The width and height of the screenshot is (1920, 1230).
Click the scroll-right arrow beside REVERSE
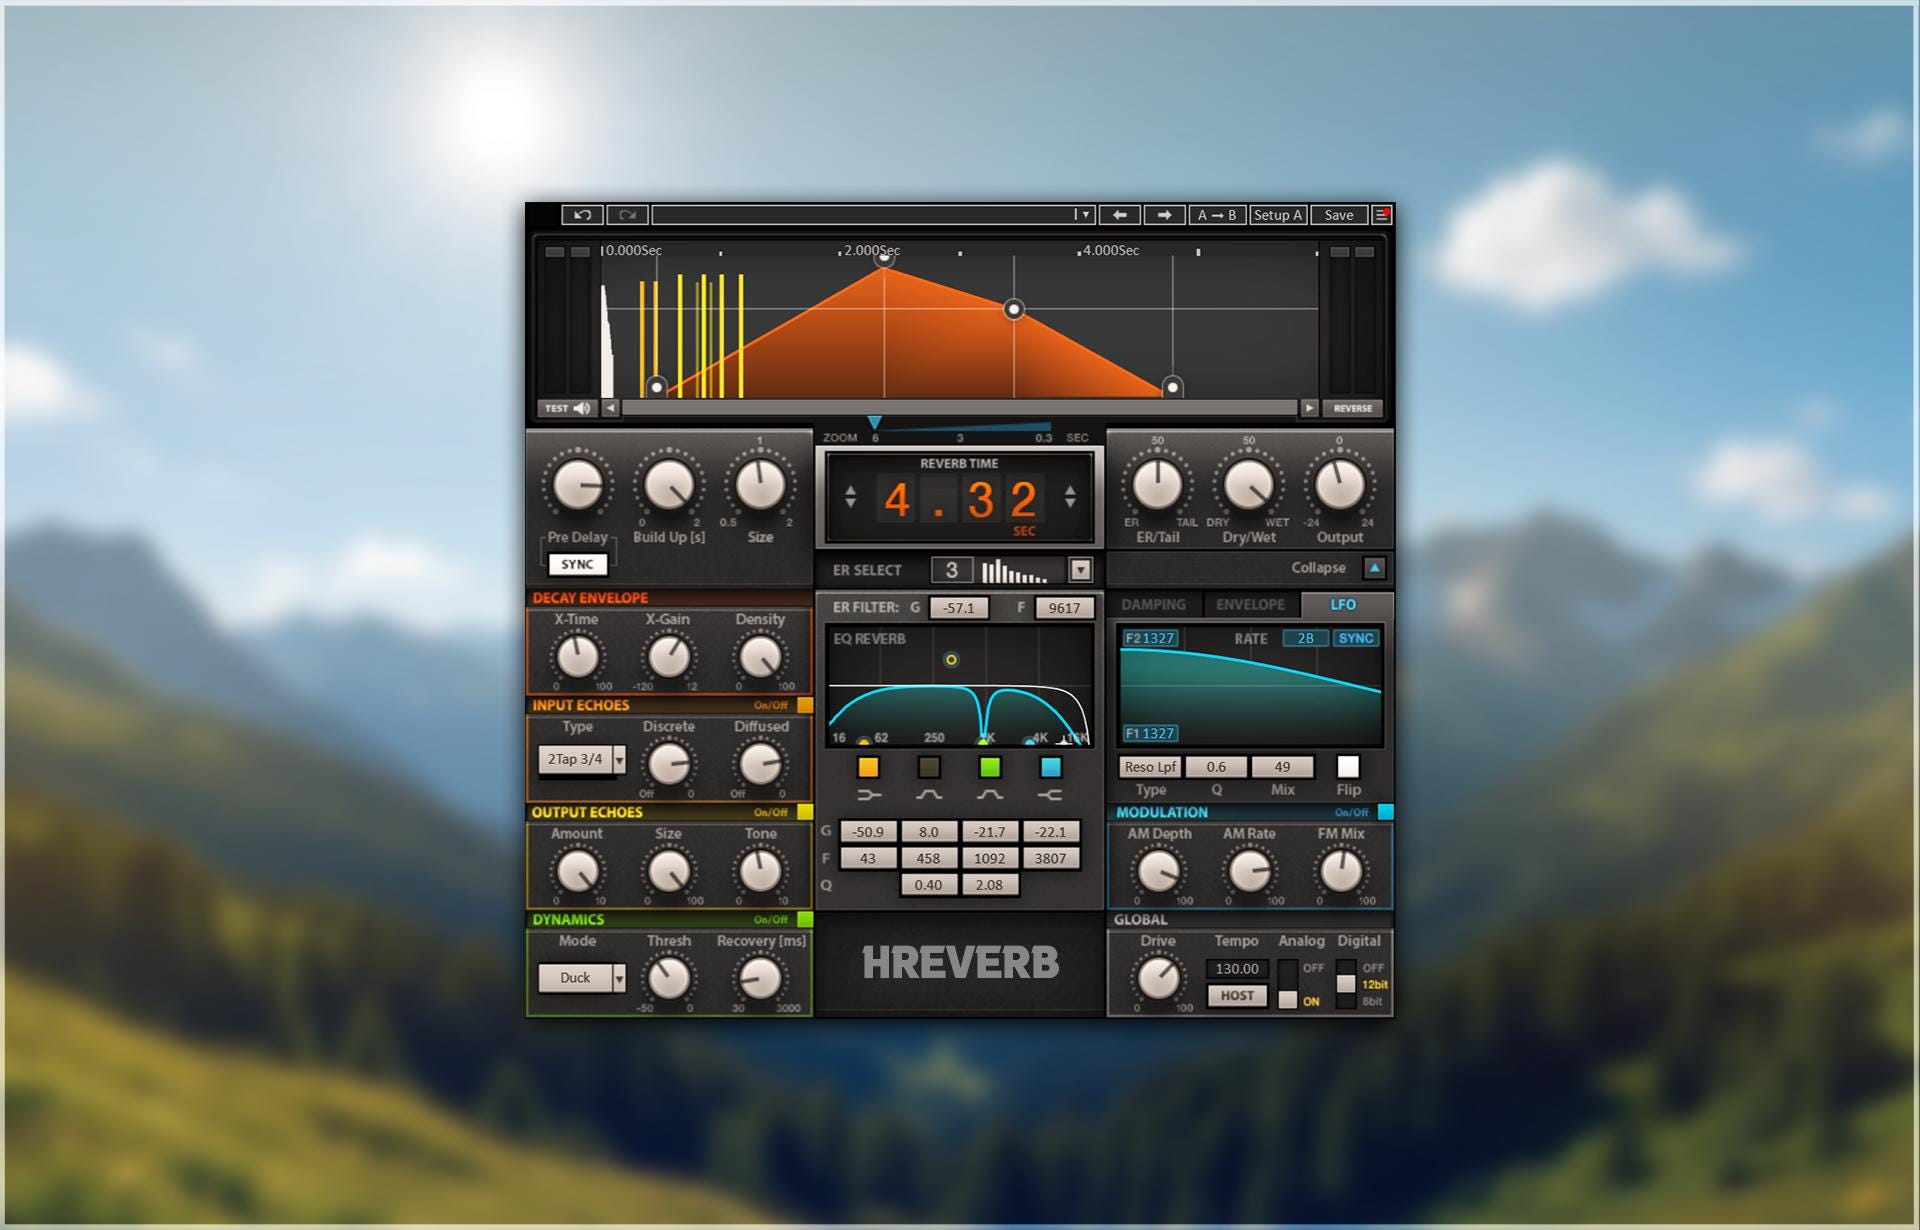1309,408
